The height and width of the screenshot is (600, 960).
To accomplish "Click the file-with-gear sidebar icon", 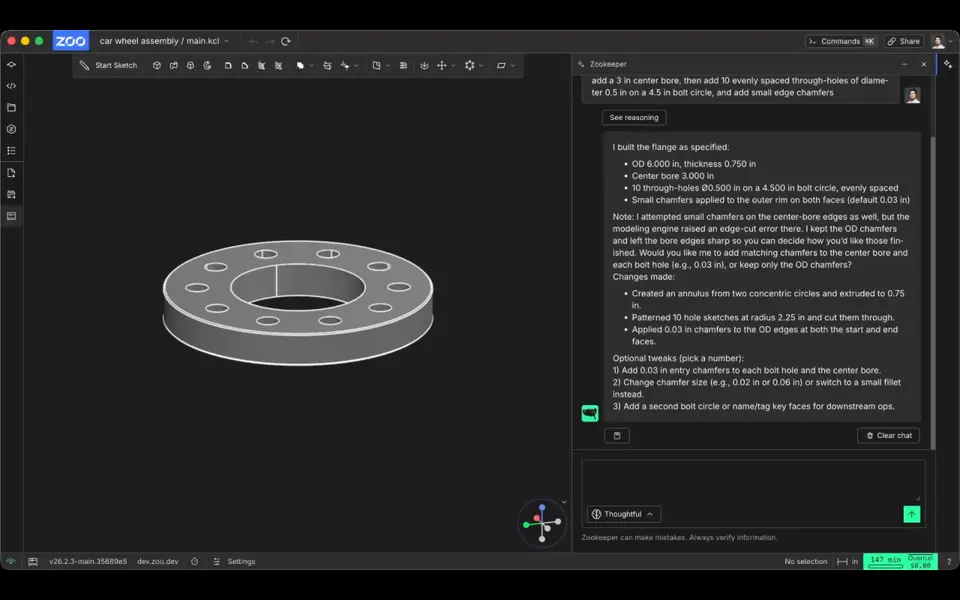I will (11, 195).
